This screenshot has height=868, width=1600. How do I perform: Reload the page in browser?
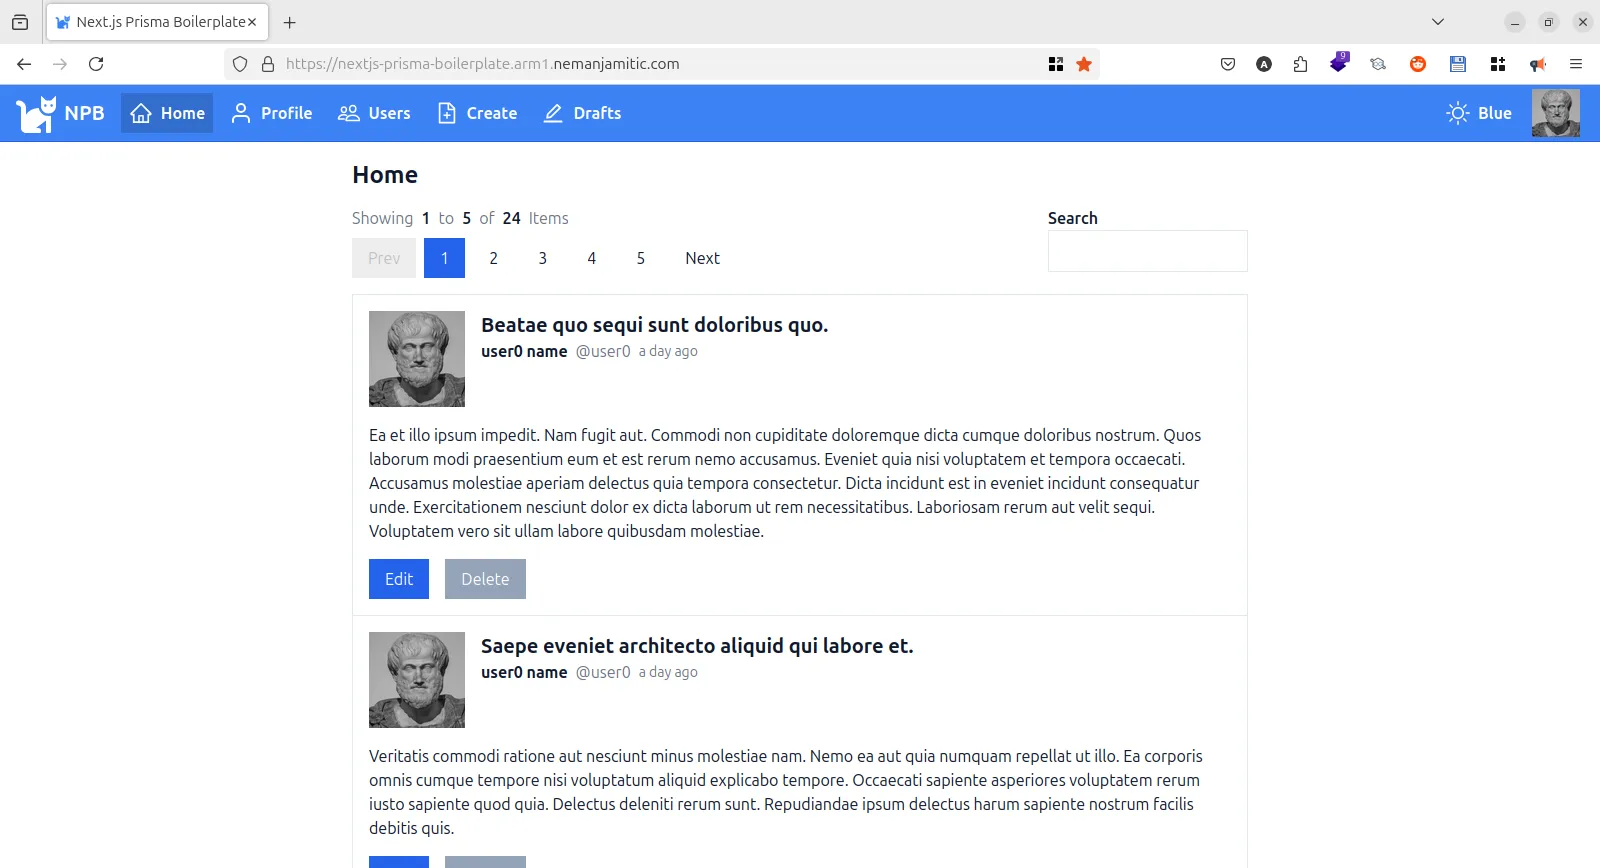(96, 64)
